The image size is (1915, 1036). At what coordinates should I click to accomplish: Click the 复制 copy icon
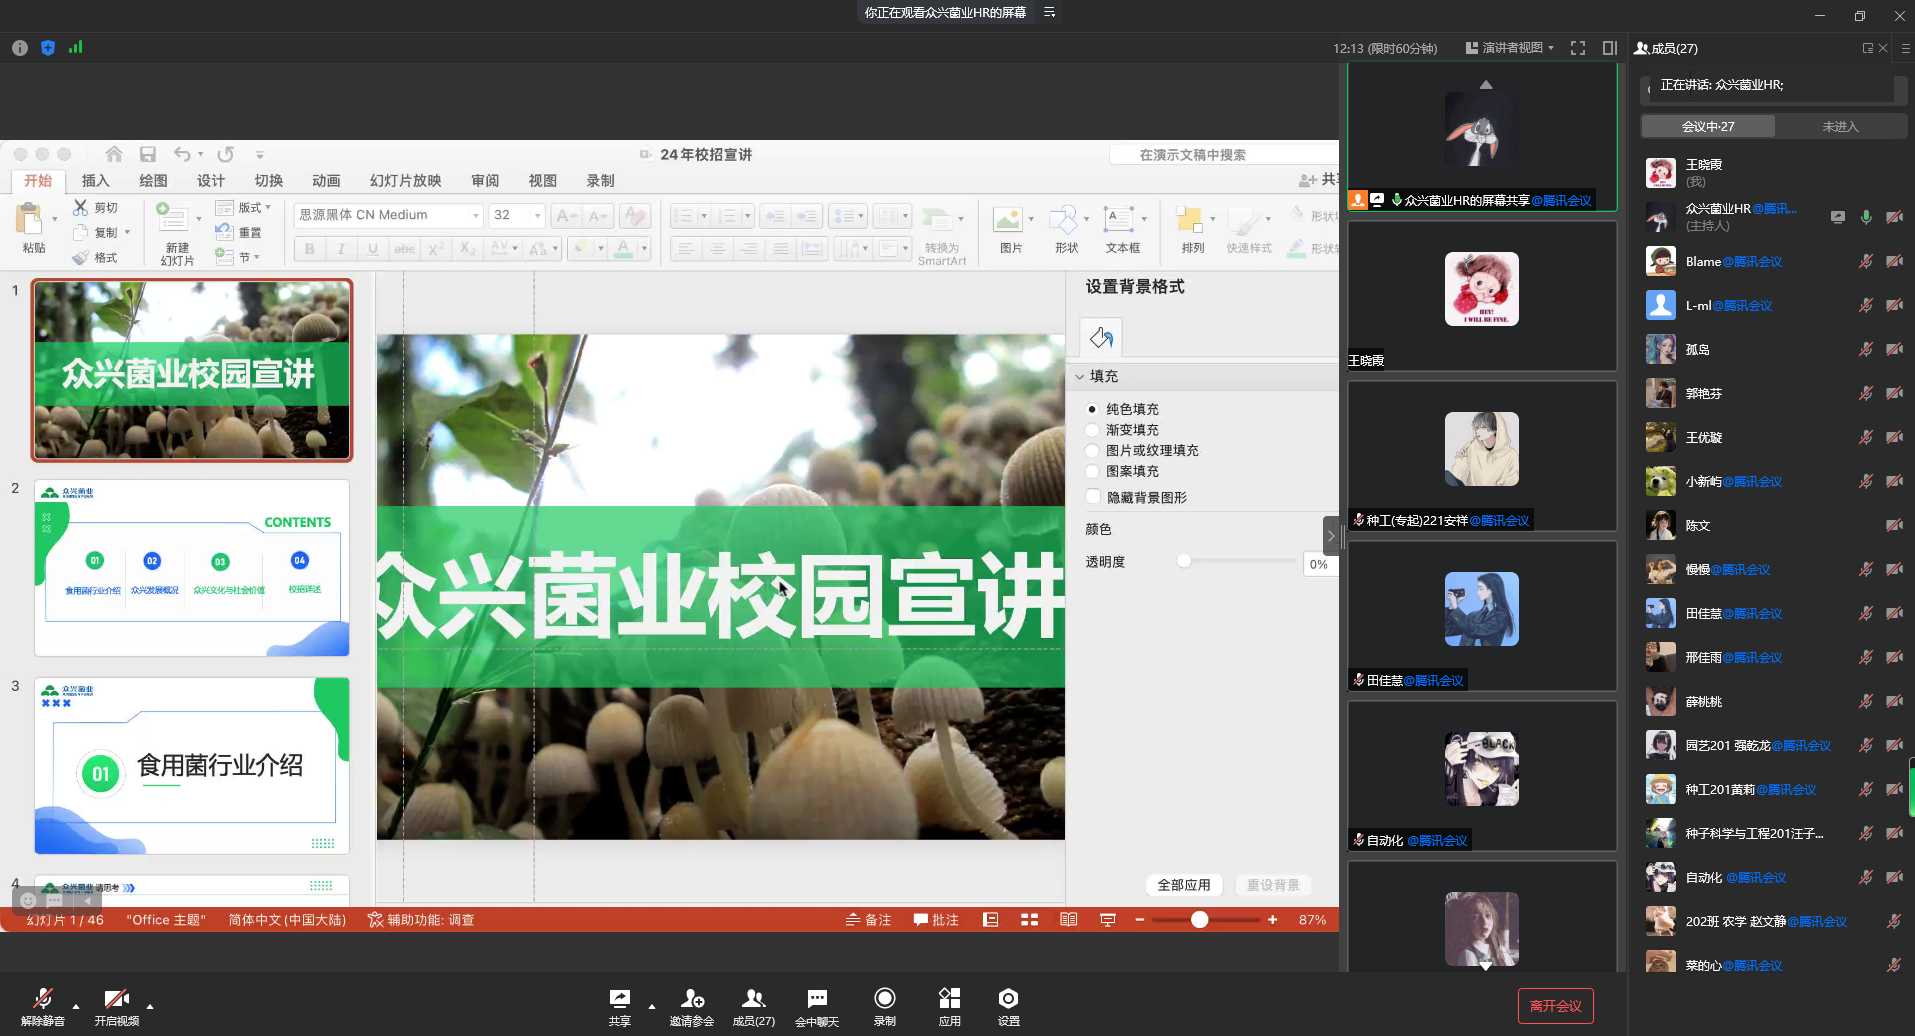(x=81, y=232)
